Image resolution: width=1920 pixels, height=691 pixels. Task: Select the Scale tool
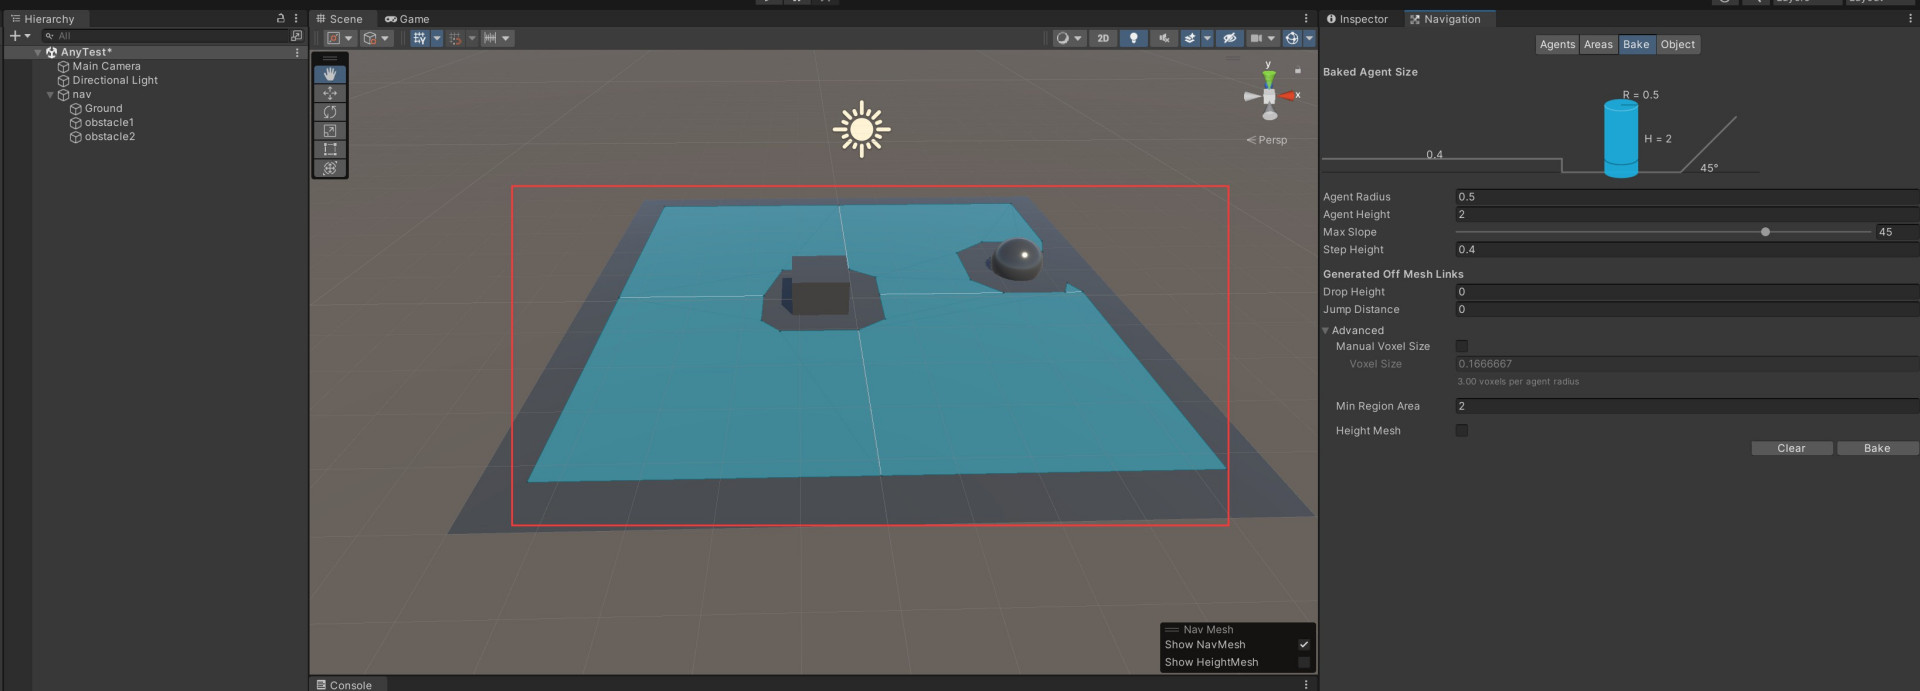coord(330,131)
